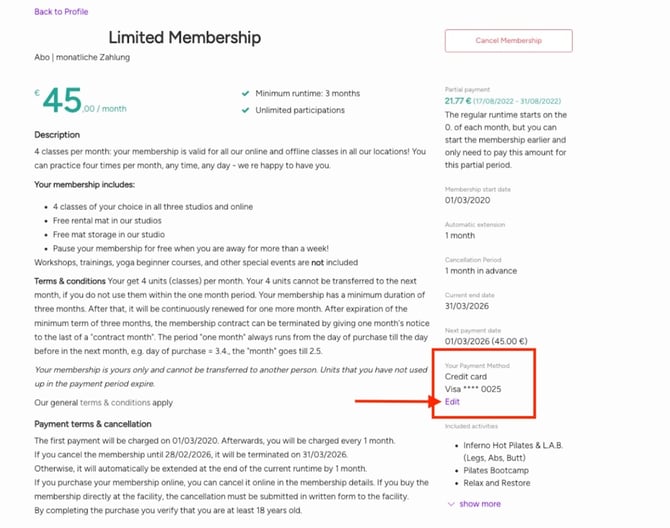The height and width of the screenshot is (528, 670).
Task: Click the euro symbol before price 45
Action: (37, 92)
